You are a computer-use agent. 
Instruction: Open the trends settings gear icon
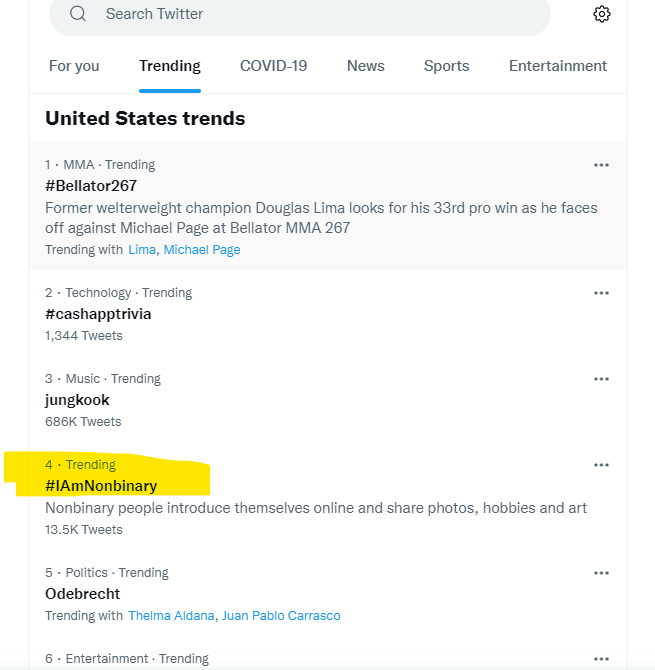click(x=602, y=14)
